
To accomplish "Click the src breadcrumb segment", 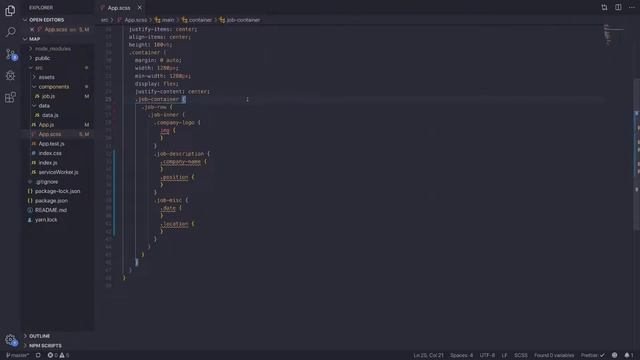I will tap(104, 20).
